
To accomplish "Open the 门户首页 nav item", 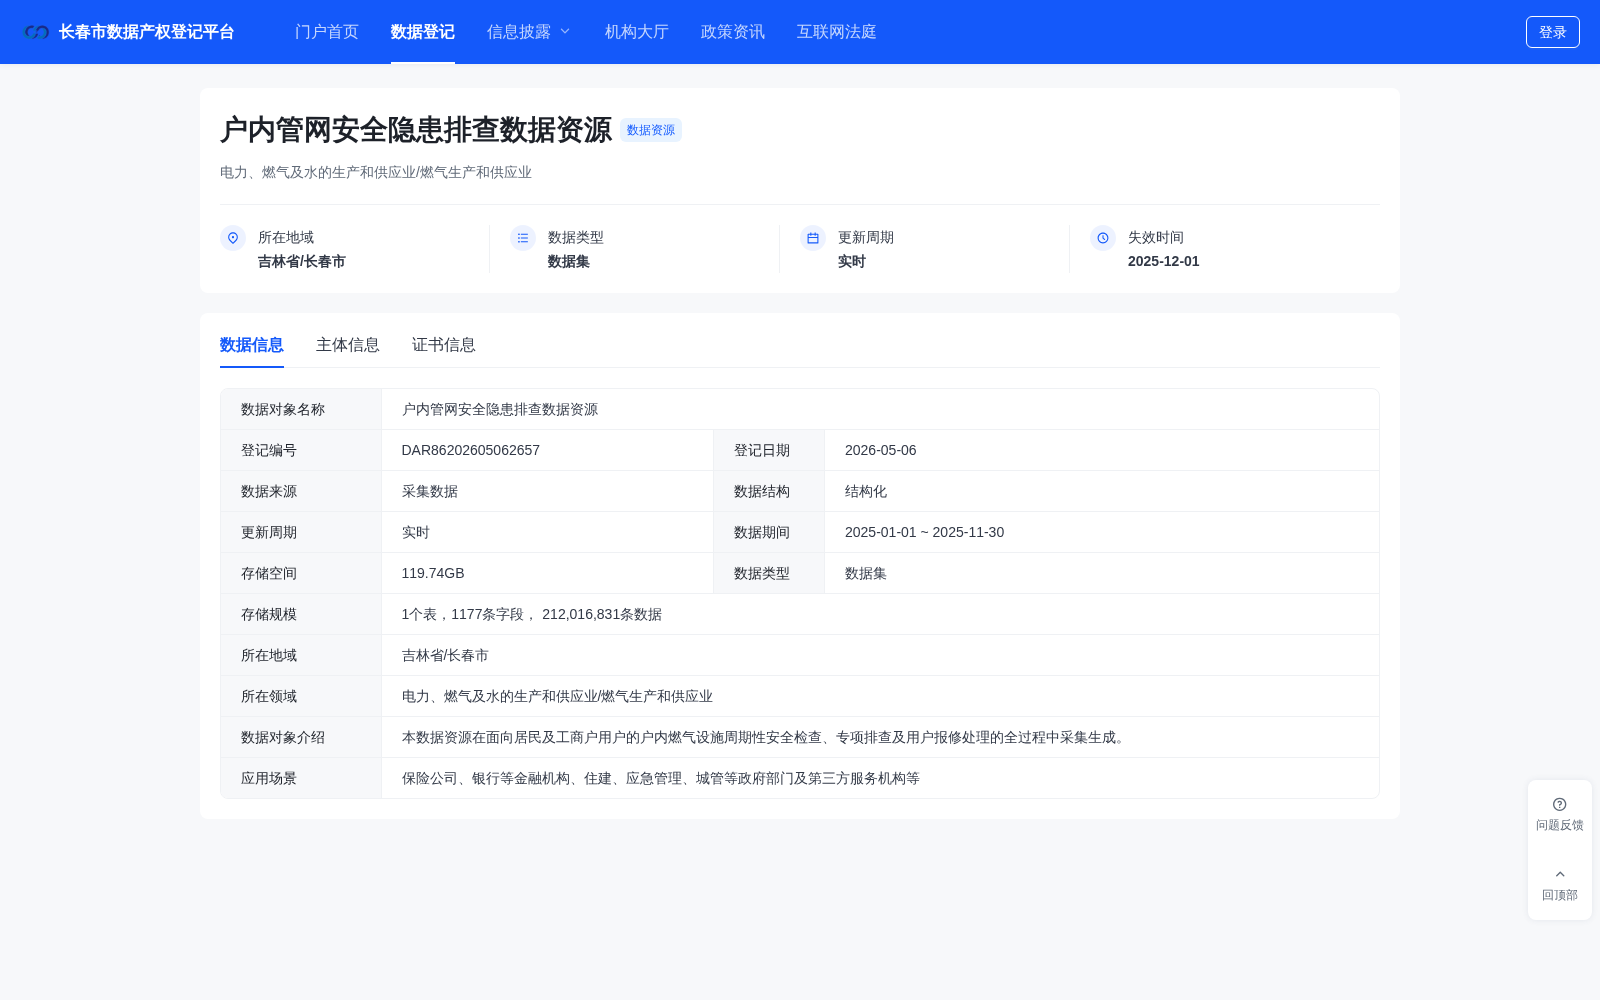I will coord(327,32).
